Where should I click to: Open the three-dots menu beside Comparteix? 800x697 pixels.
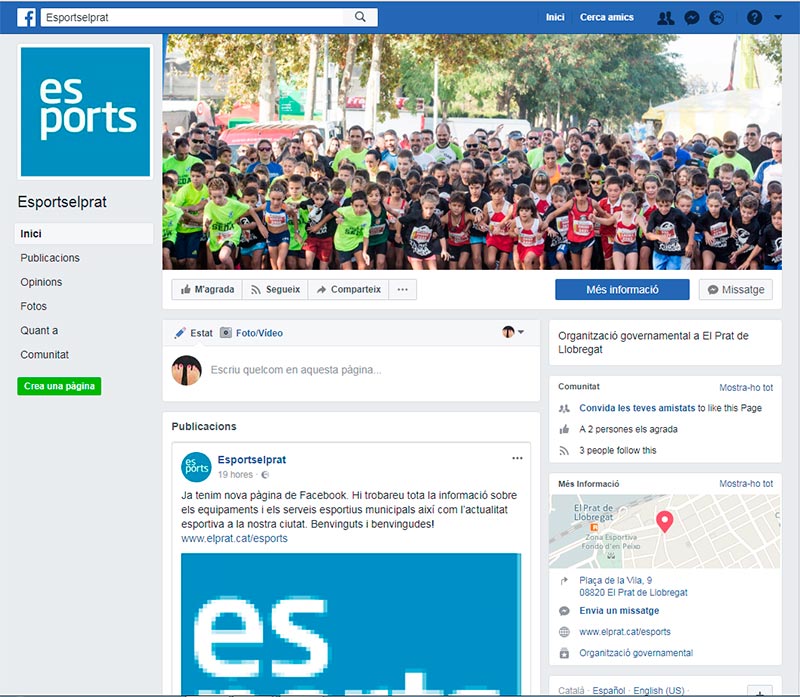click(403, 289)
